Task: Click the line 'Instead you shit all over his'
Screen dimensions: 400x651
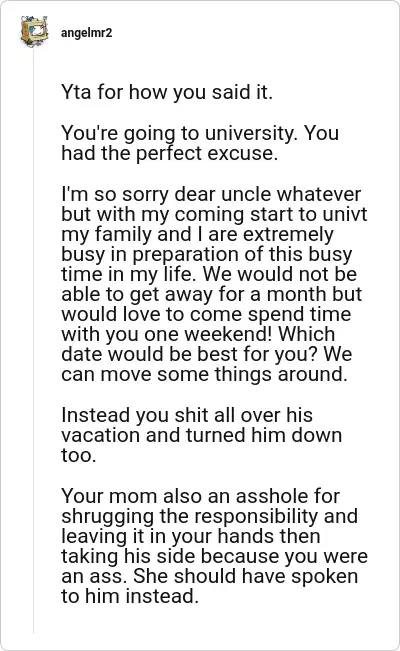Action: click(187, 415)
